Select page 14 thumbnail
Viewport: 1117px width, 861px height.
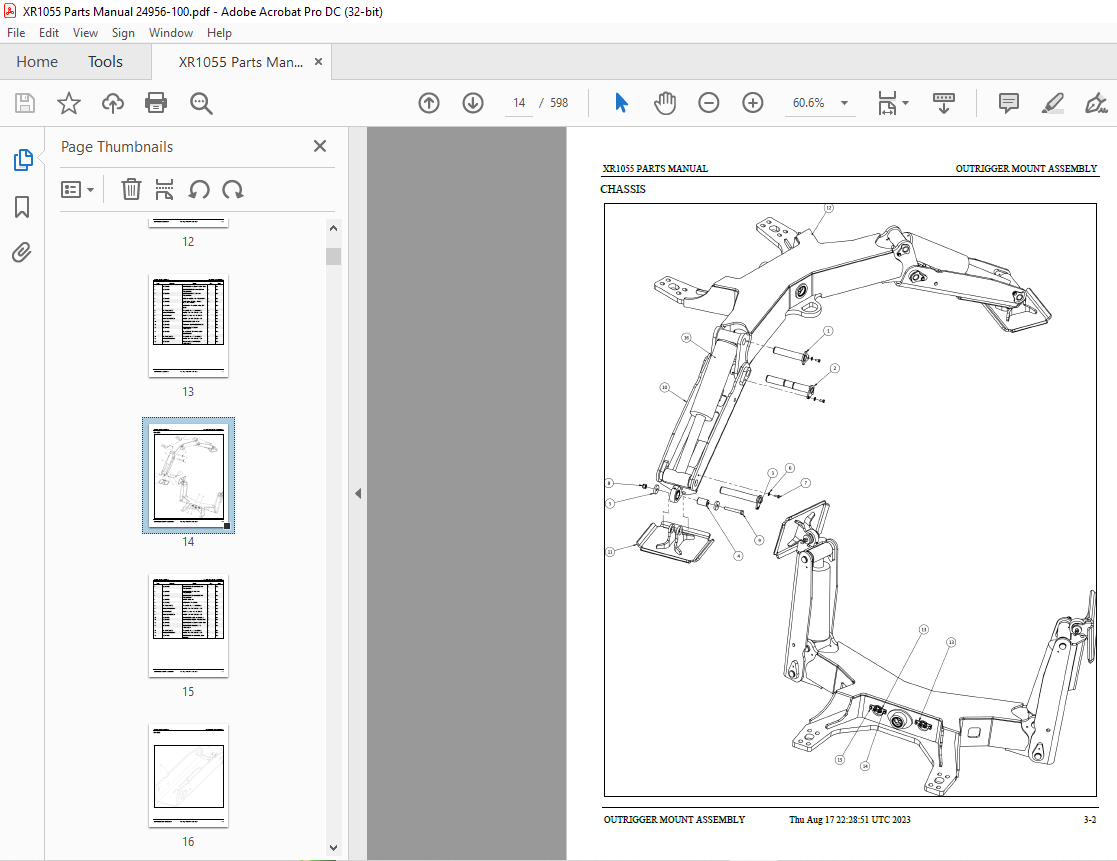(188, 476)
